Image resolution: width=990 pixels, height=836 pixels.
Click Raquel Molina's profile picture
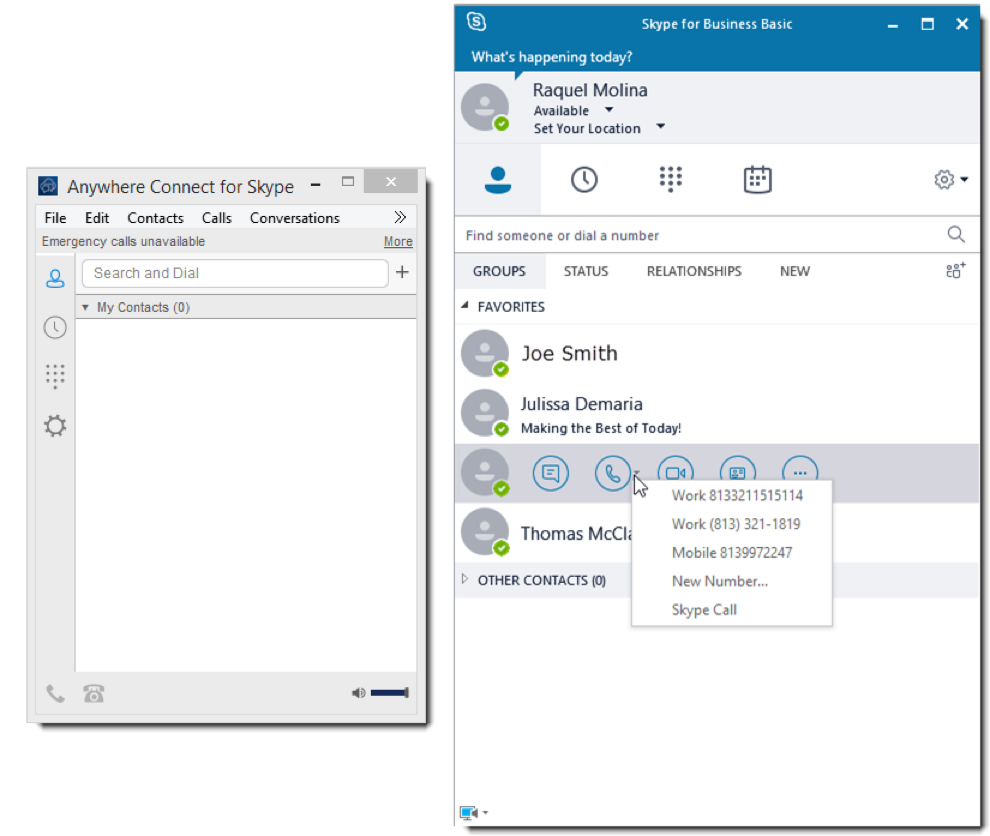[x=485, y=107]
